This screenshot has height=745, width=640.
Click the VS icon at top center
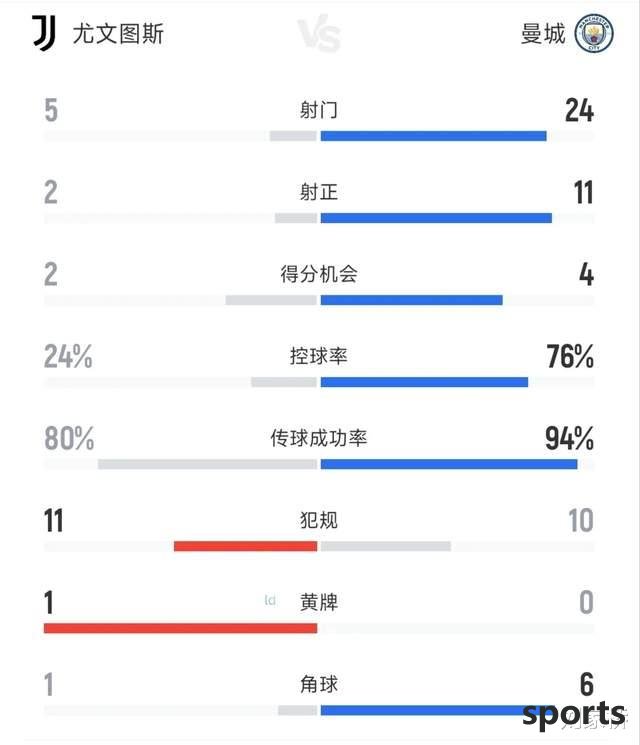(319, 33)
